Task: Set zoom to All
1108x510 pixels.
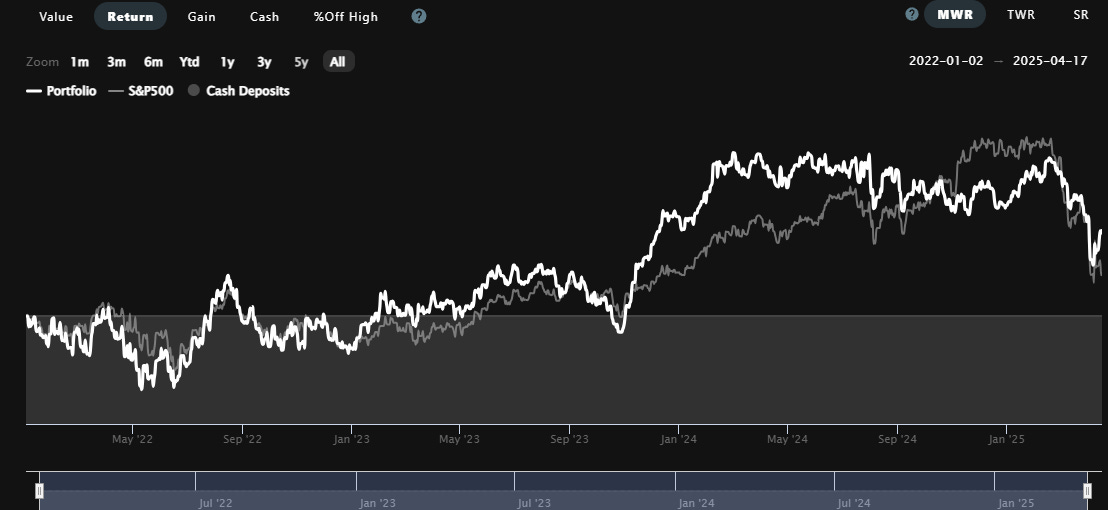Action: (x=338, y=61)
